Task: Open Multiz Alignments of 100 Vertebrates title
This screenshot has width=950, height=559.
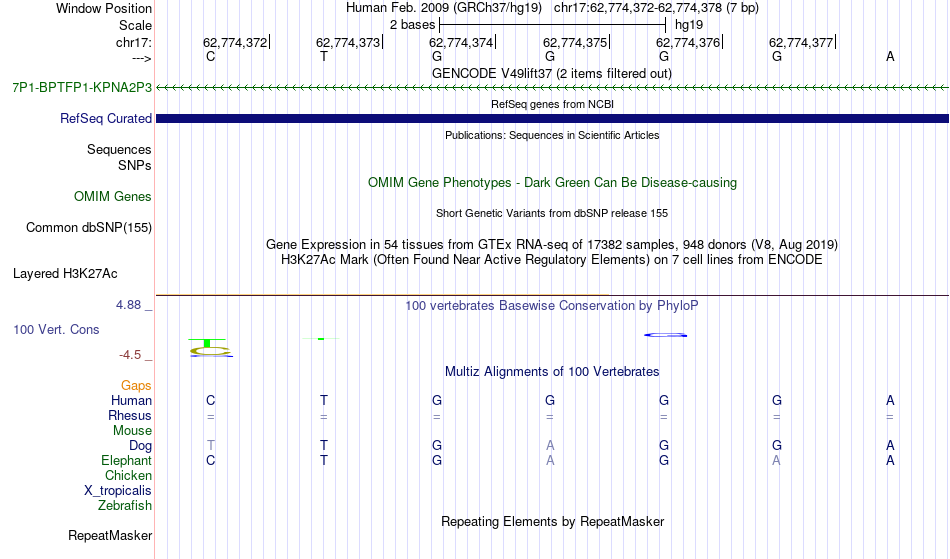Action: point(552,371)
